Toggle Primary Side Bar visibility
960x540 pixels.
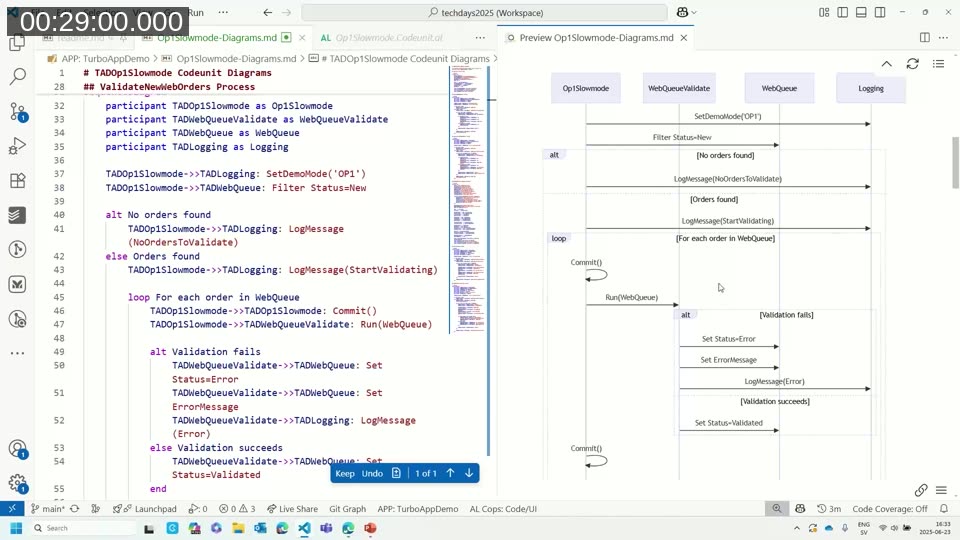click(x=842, y=12)
